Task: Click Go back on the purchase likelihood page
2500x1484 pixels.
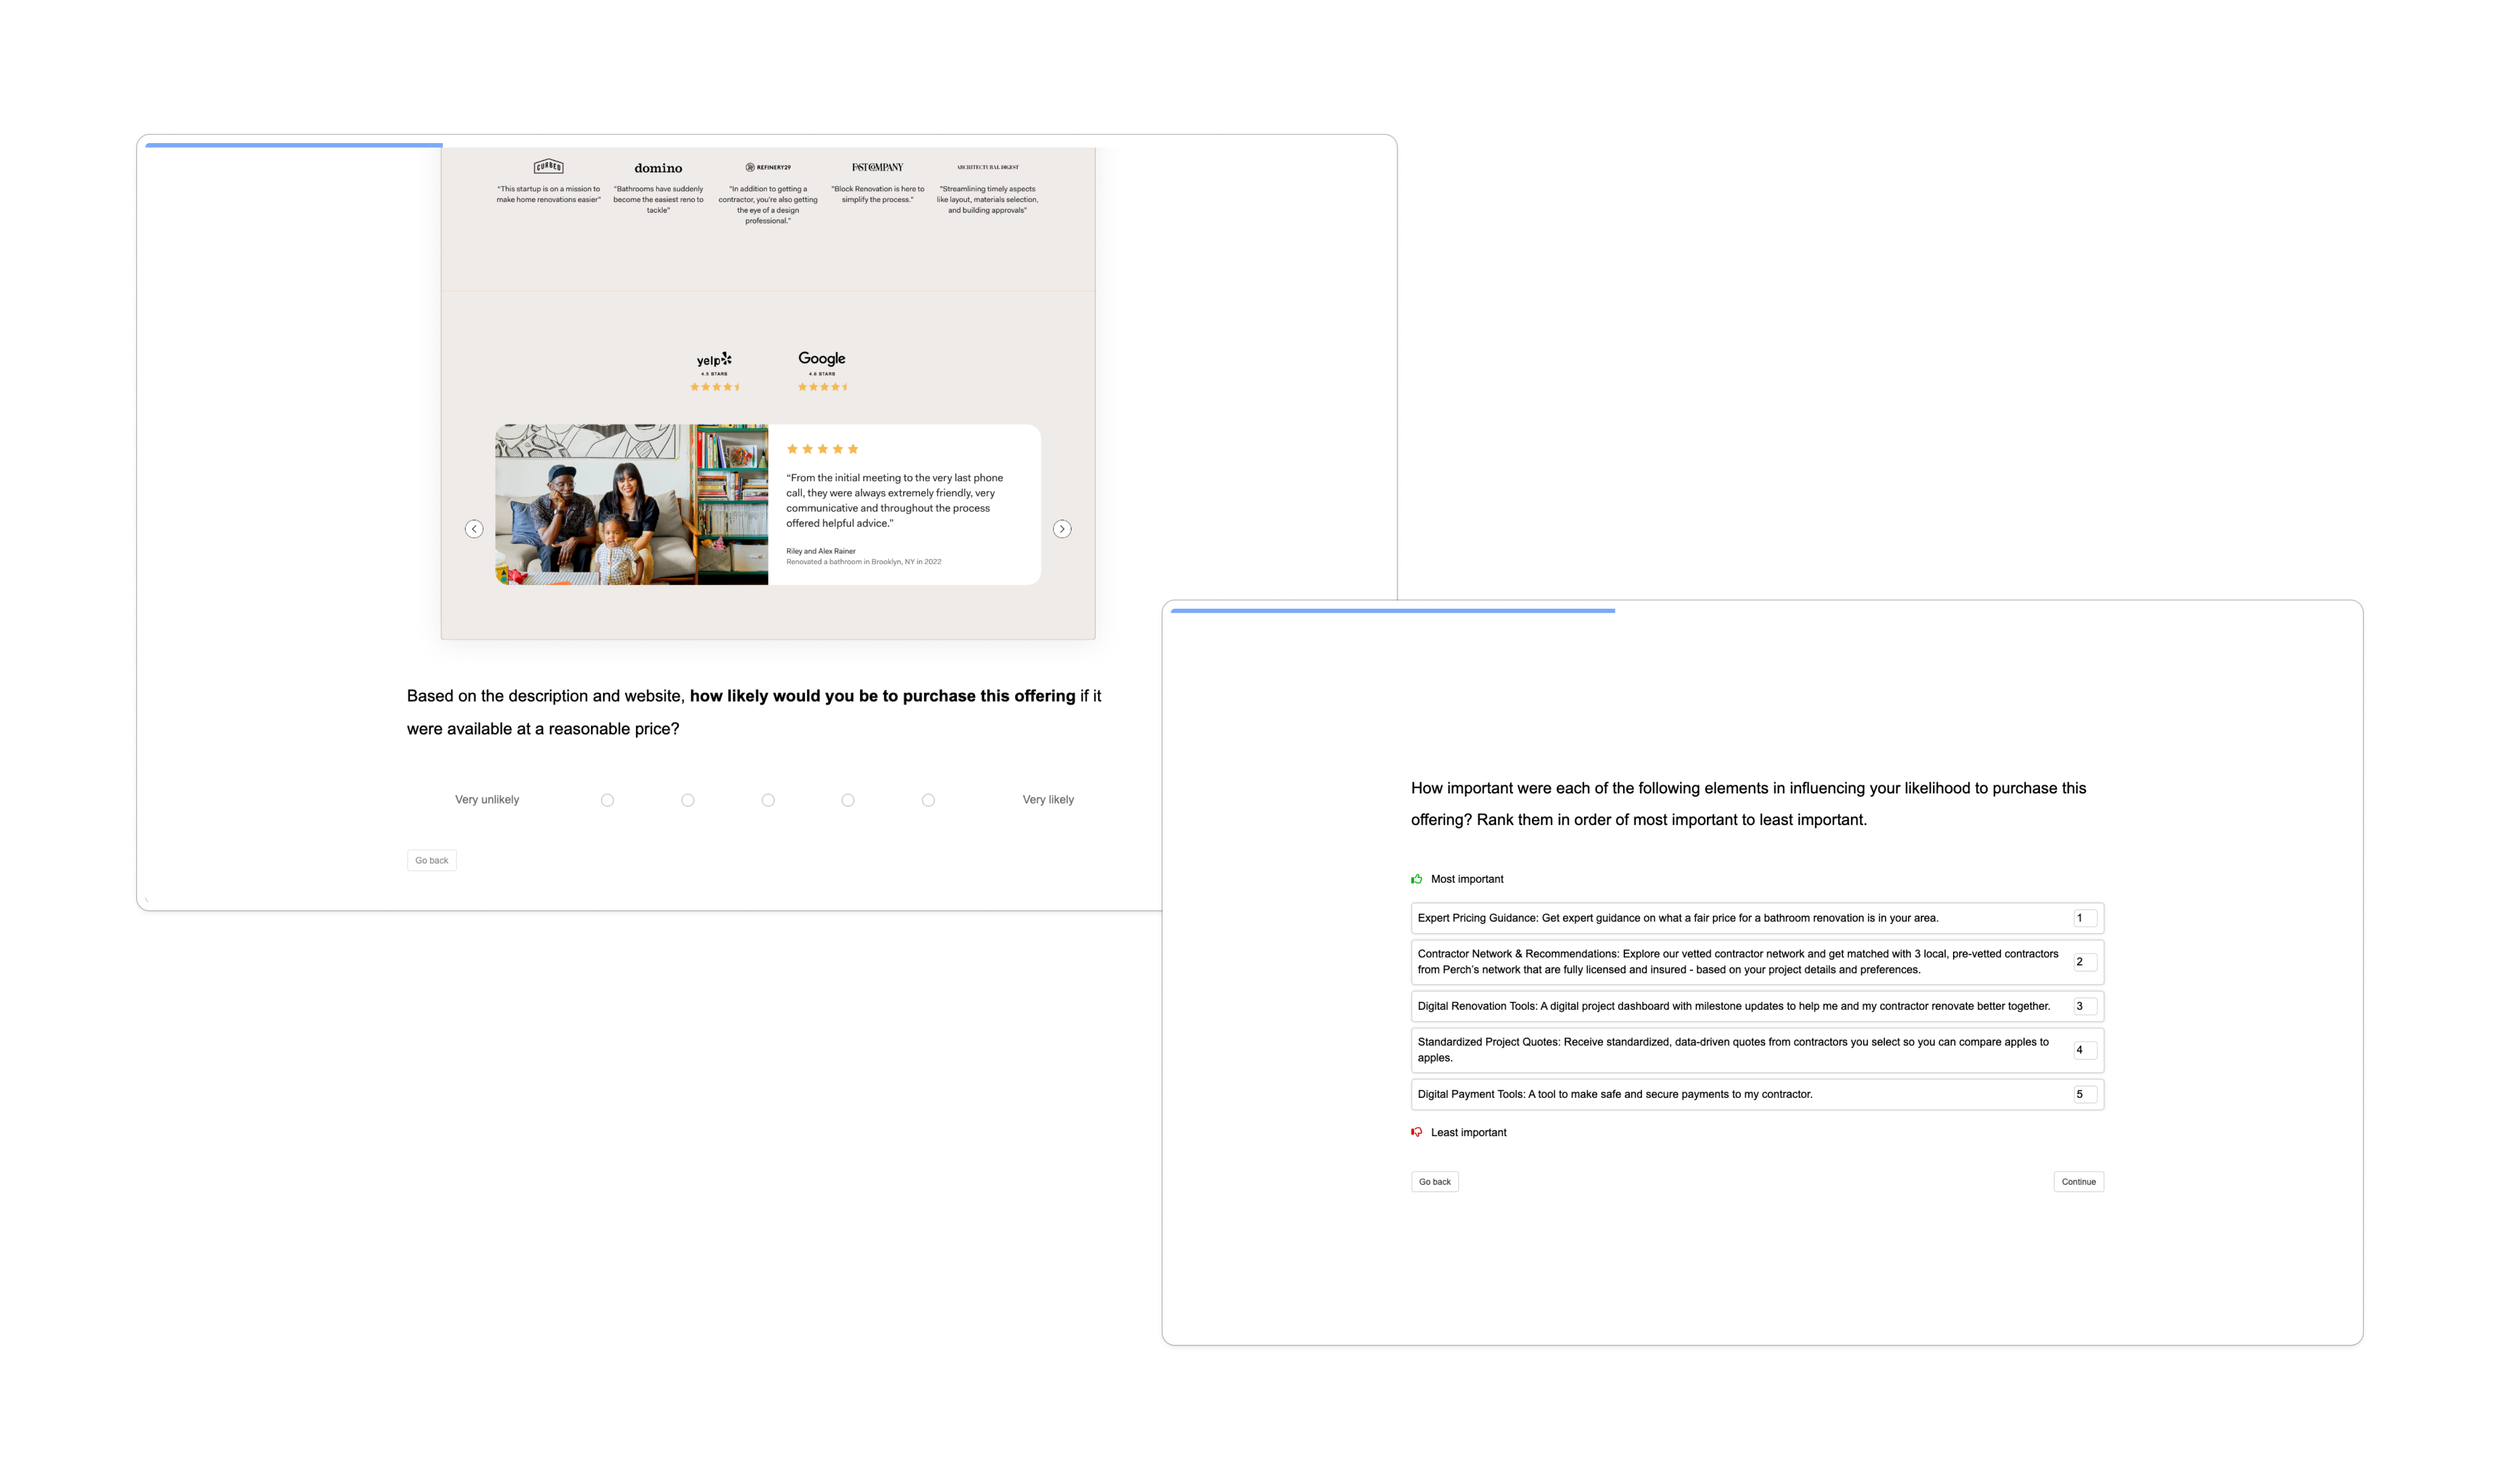Action: [432, 860]
